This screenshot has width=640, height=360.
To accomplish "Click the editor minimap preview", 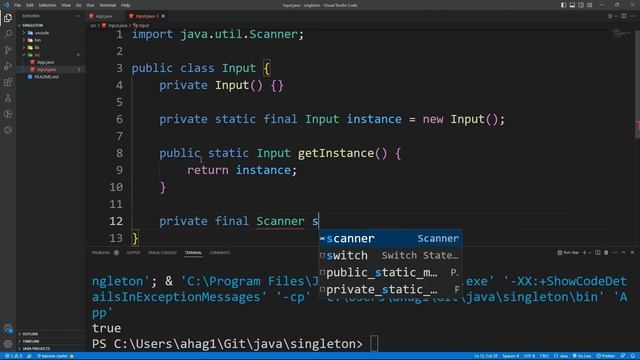I will (621, 33).
